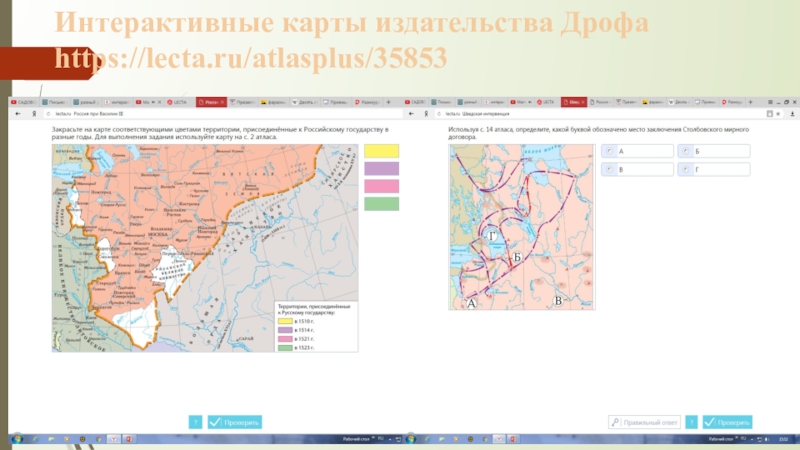
Task: Select answer option Б
Action: [712, 150]
